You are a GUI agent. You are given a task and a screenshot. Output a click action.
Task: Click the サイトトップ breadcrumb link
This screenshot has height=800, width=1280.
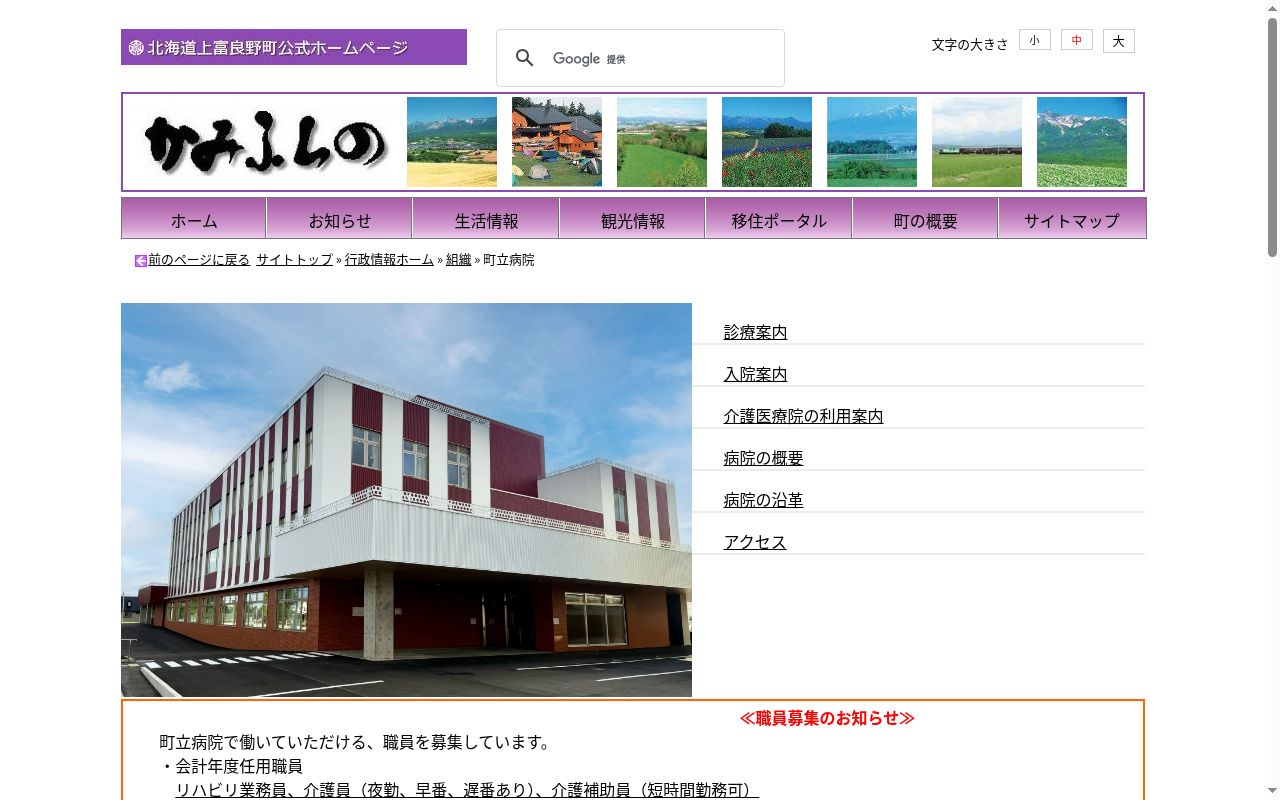tap(294, 260)
